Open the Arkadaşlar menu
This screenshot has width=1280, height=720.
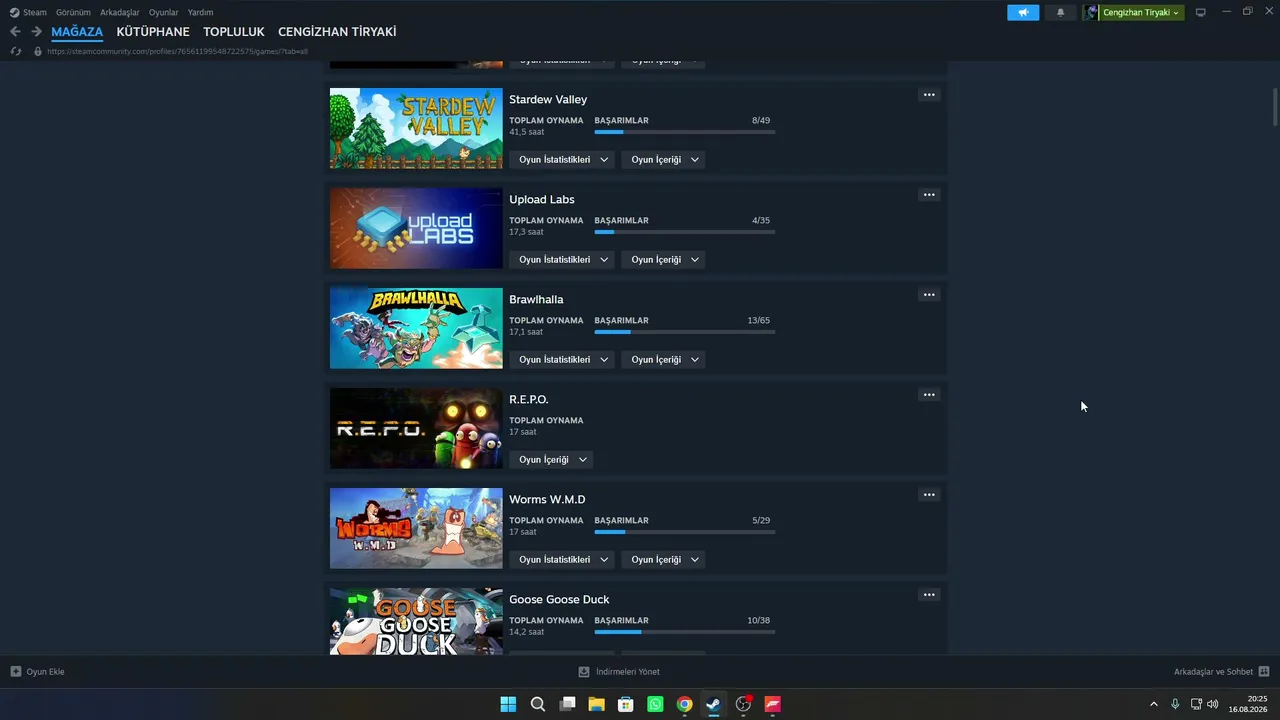(120, 13)
